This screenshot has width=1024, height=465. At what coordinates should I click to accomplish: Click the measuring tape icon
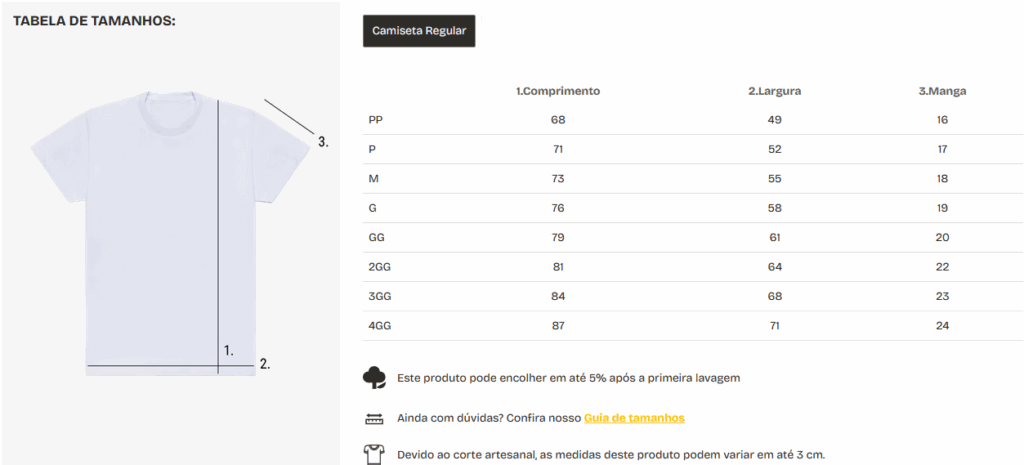(x=374, y=418)
